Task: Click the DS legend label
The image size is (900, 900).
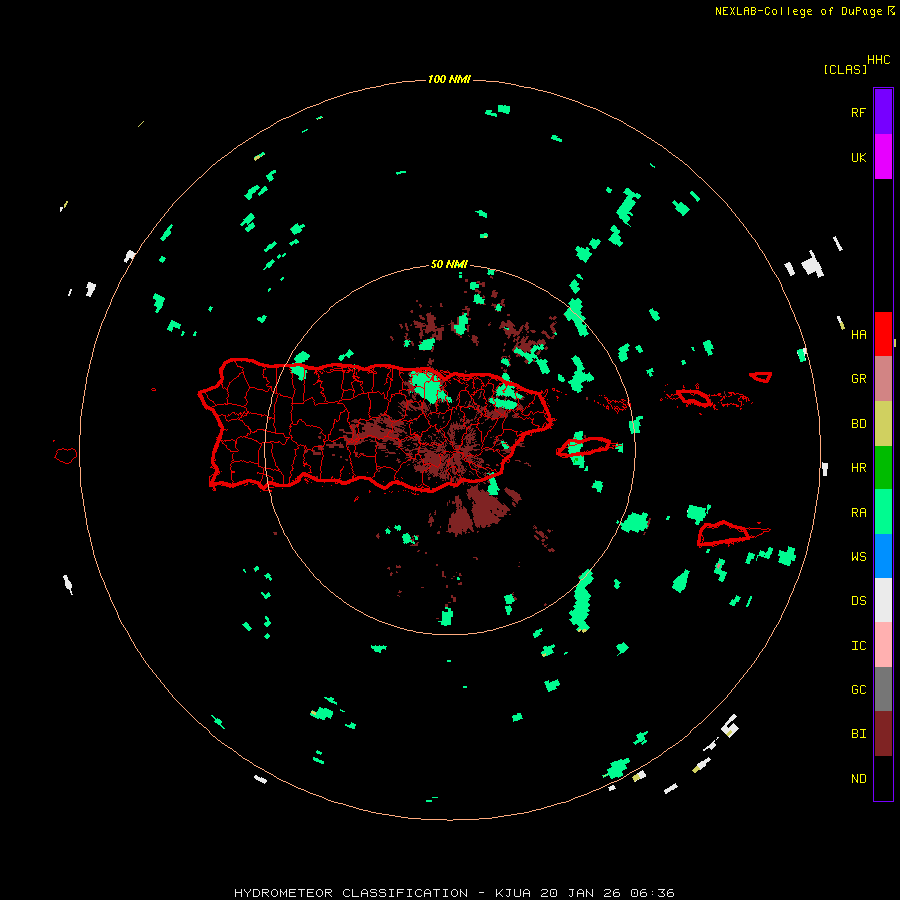Action: click(x=858, y=601)
